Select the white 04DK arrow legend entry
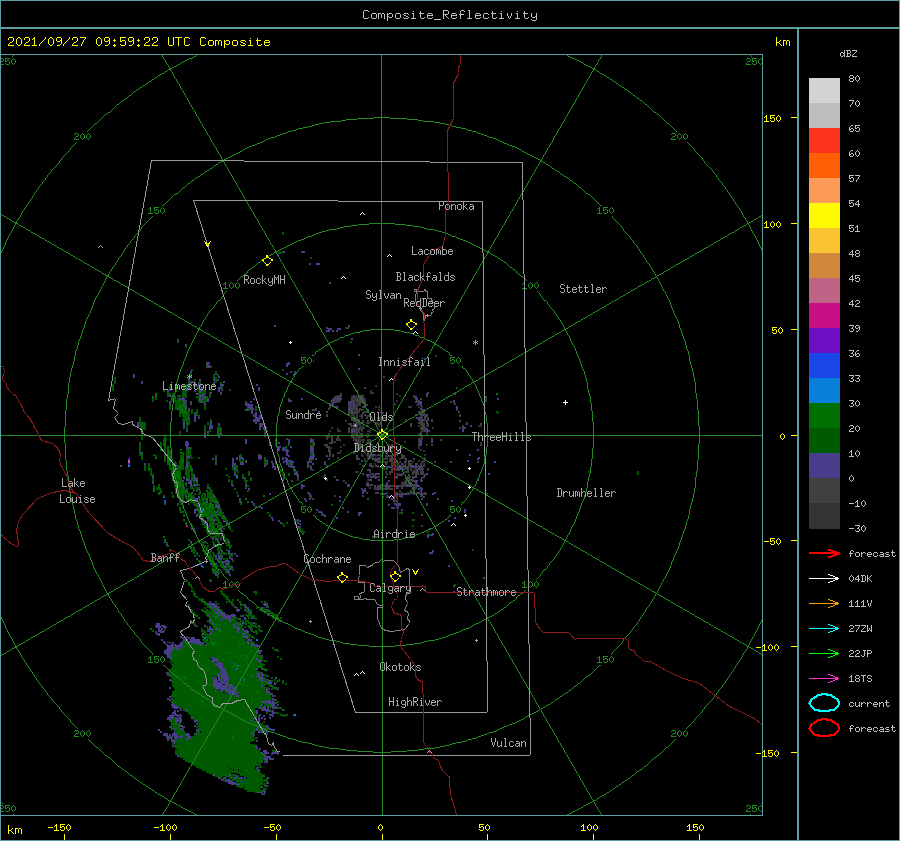Image resolution: width=900 pixels, height=841 pixels. [824, 578]
